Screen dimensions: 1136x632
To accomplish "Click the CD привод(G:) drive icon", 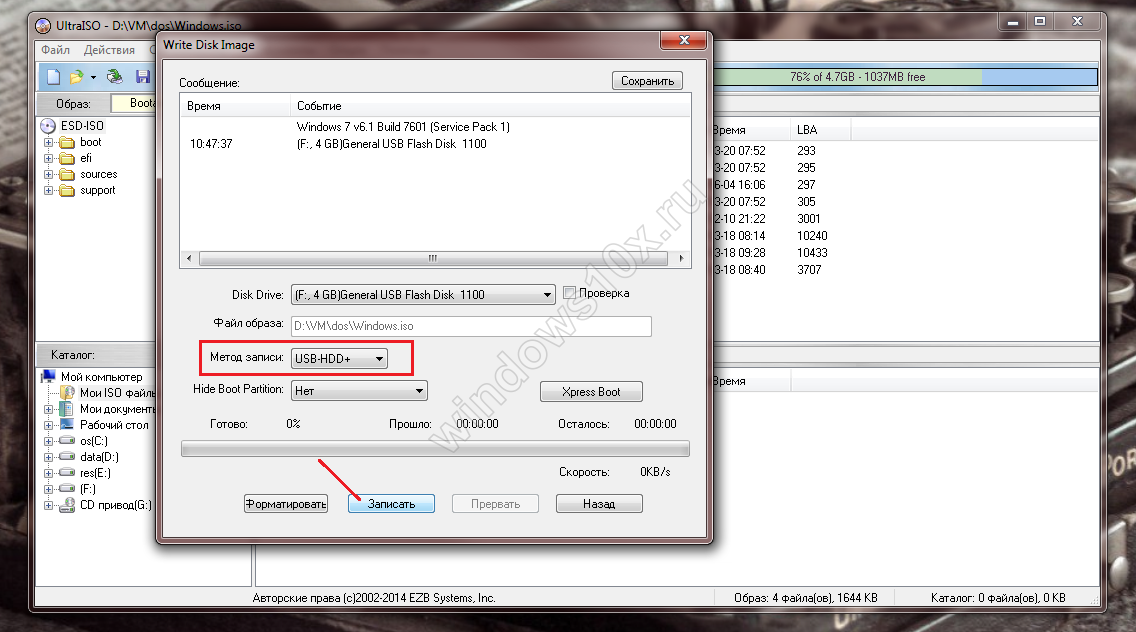I will (67, 504).
